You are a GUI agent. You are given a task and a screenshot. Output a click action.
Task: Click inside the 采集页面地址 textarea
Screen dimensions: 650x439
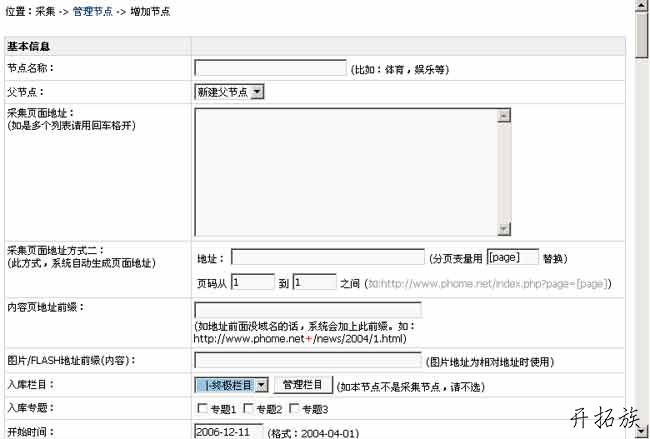pos(346,172)
